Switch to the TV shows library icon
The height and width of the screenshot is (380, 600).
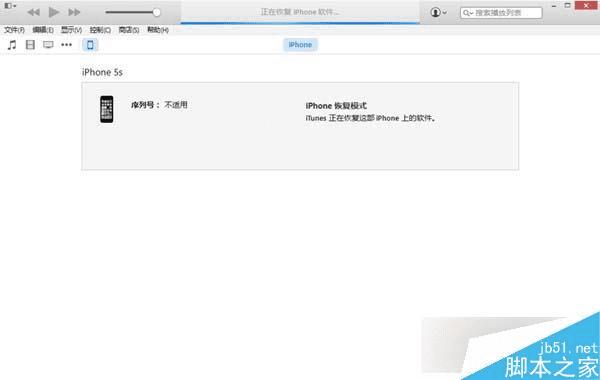pos(48,45)
